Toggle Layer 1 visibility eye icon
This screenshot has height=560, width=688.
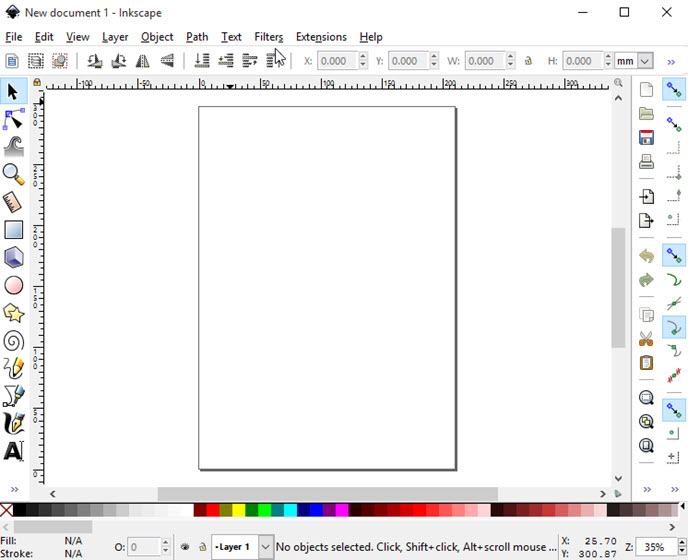pos(185,547)
